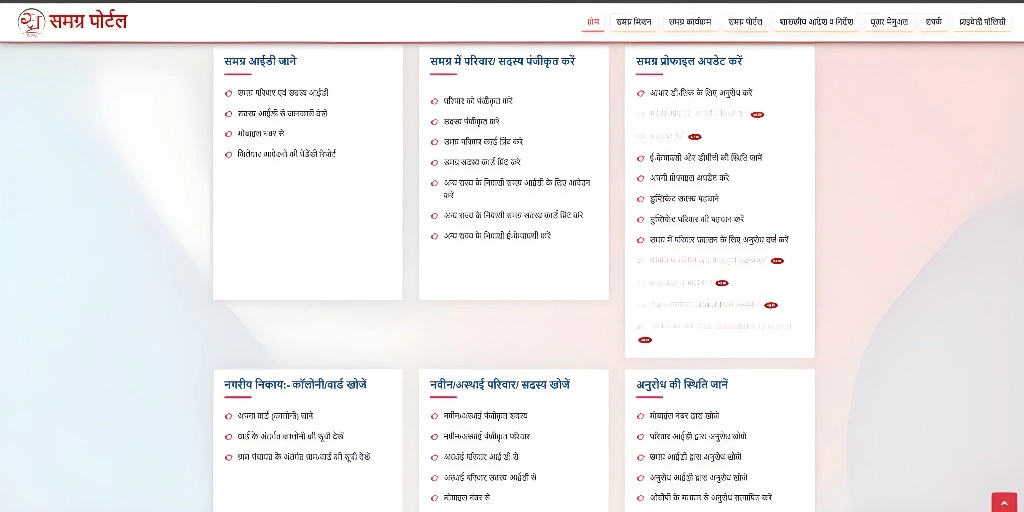The image size is (1024, 512).
Task: Open अन्य राज्य के निवासी समग्र आईडी आवेदन link
Action: (517, 189)
